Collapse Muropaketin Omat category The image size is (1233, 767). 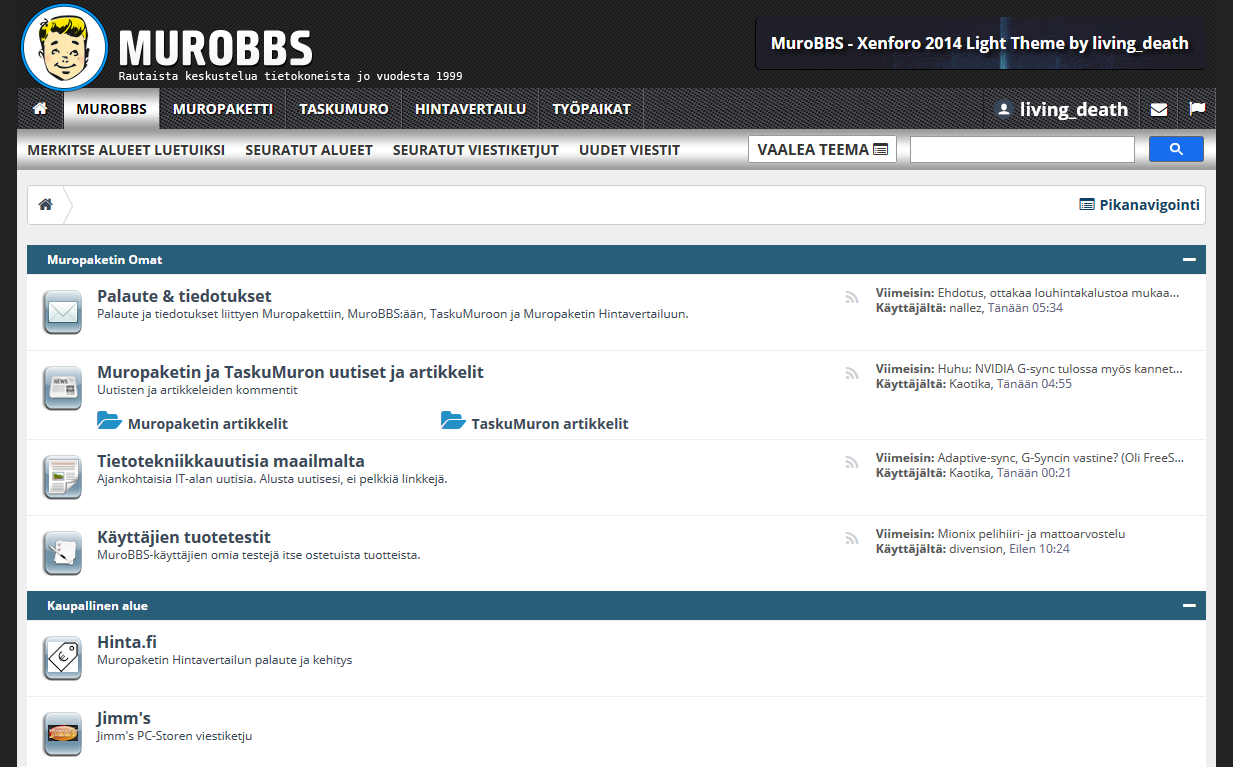[x=1189, y=259]
